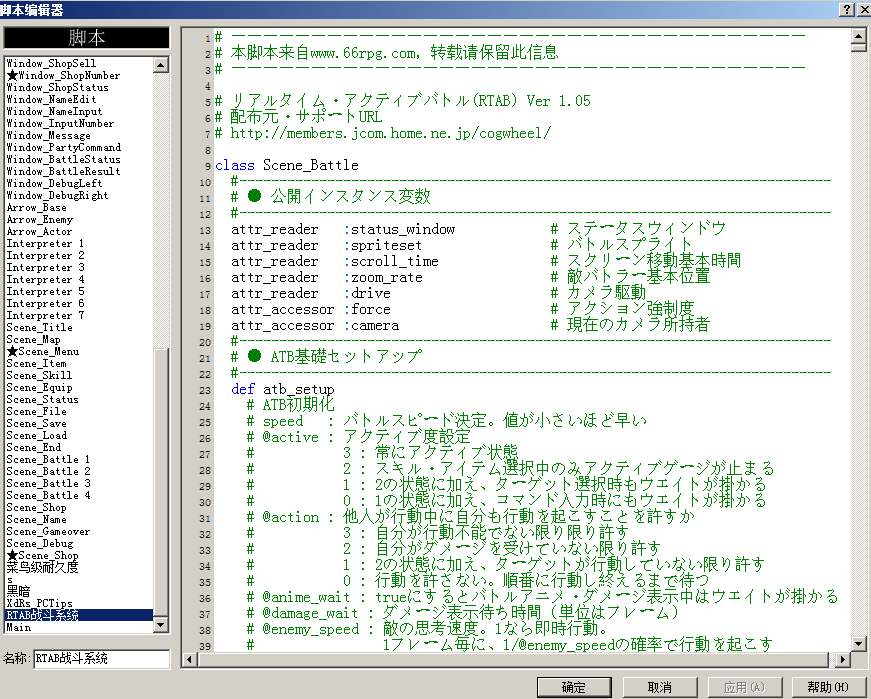Select the Scene_Title script

point(79,327)
